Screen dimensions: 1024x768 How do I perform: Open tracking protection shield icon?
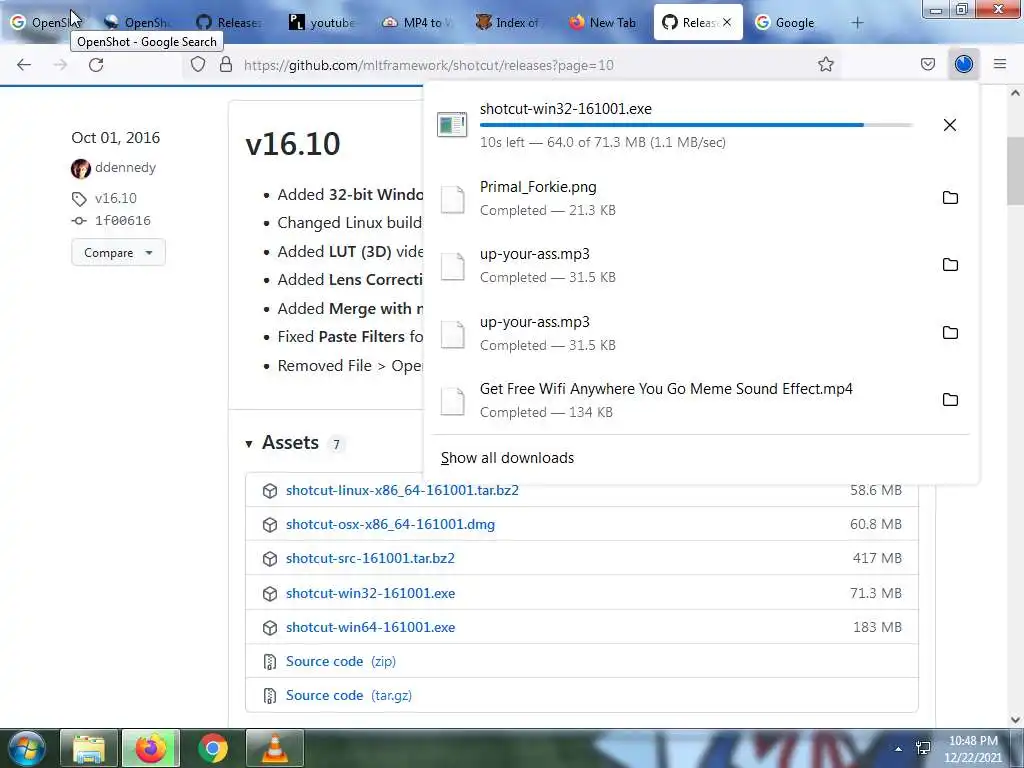198,64
